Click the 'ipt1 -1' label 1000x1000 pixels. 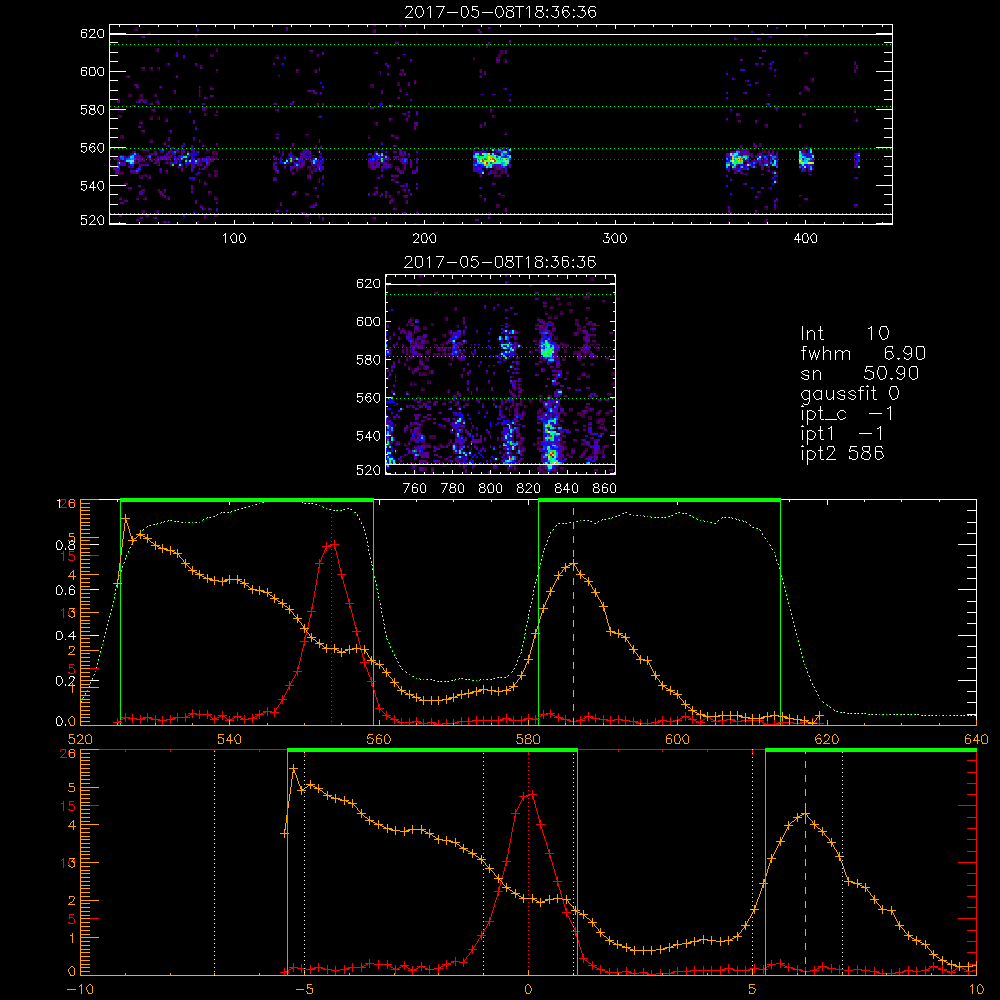tap(842, 434)
